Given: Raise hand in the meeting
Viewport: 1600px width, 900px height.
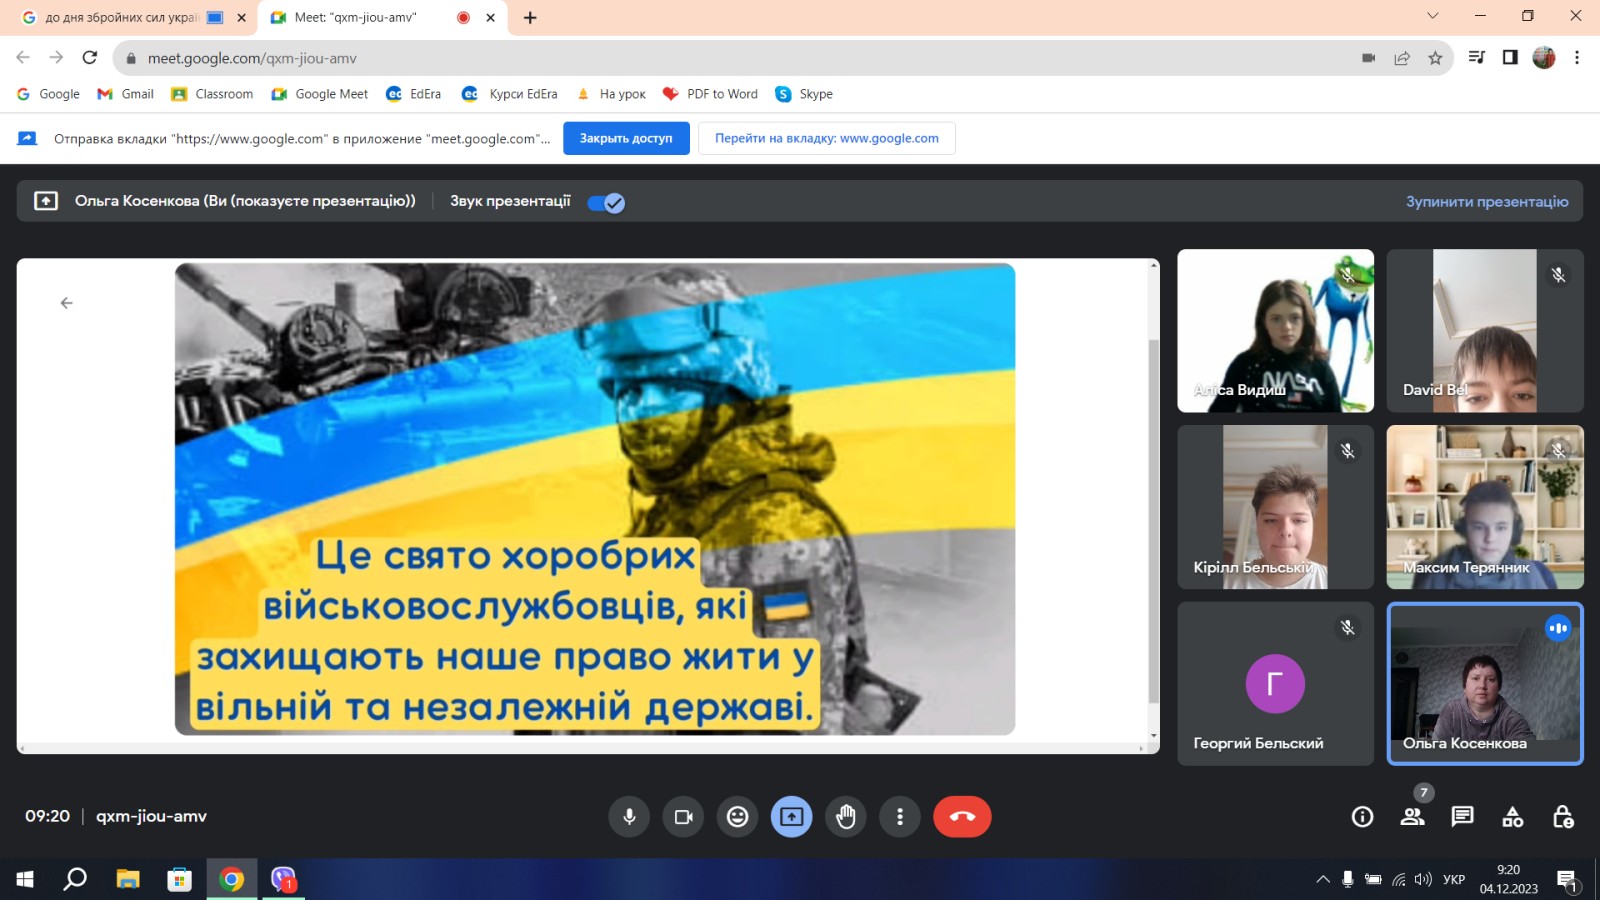Looking at the screenshot, I should [846, 817].
